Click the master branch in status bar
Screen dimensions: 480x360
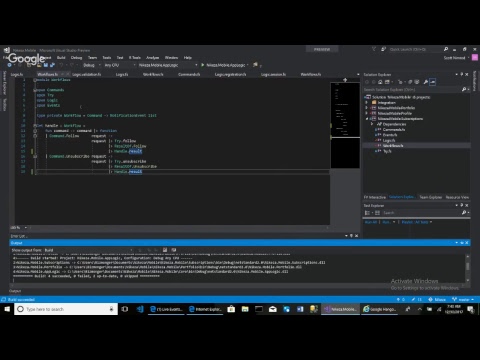(463, 299)
